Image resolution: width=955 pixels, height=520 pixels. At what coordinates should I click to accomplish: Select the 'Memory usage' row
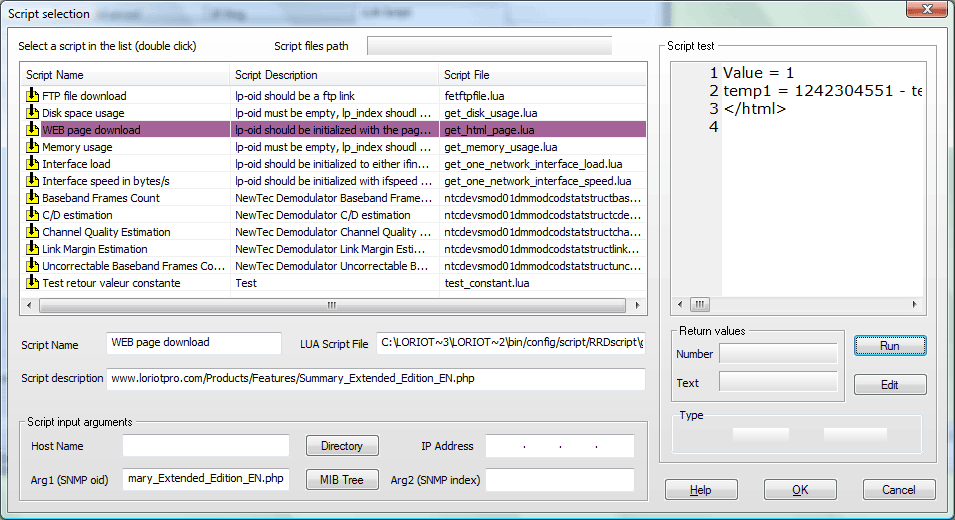(x=333, y=147)
